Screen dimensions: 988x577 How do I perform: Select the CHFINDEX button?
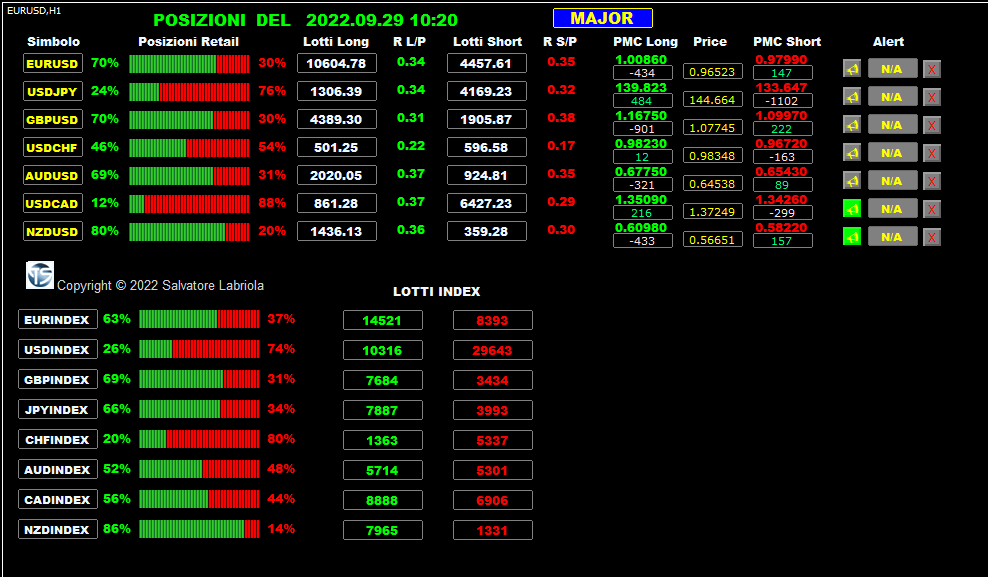[x=57, y=439]
